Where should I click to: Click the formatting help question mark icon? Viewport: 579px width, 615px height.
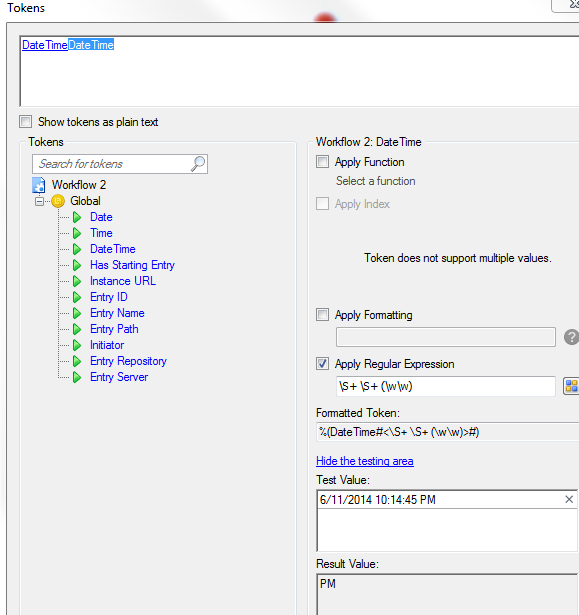point(571,337)
